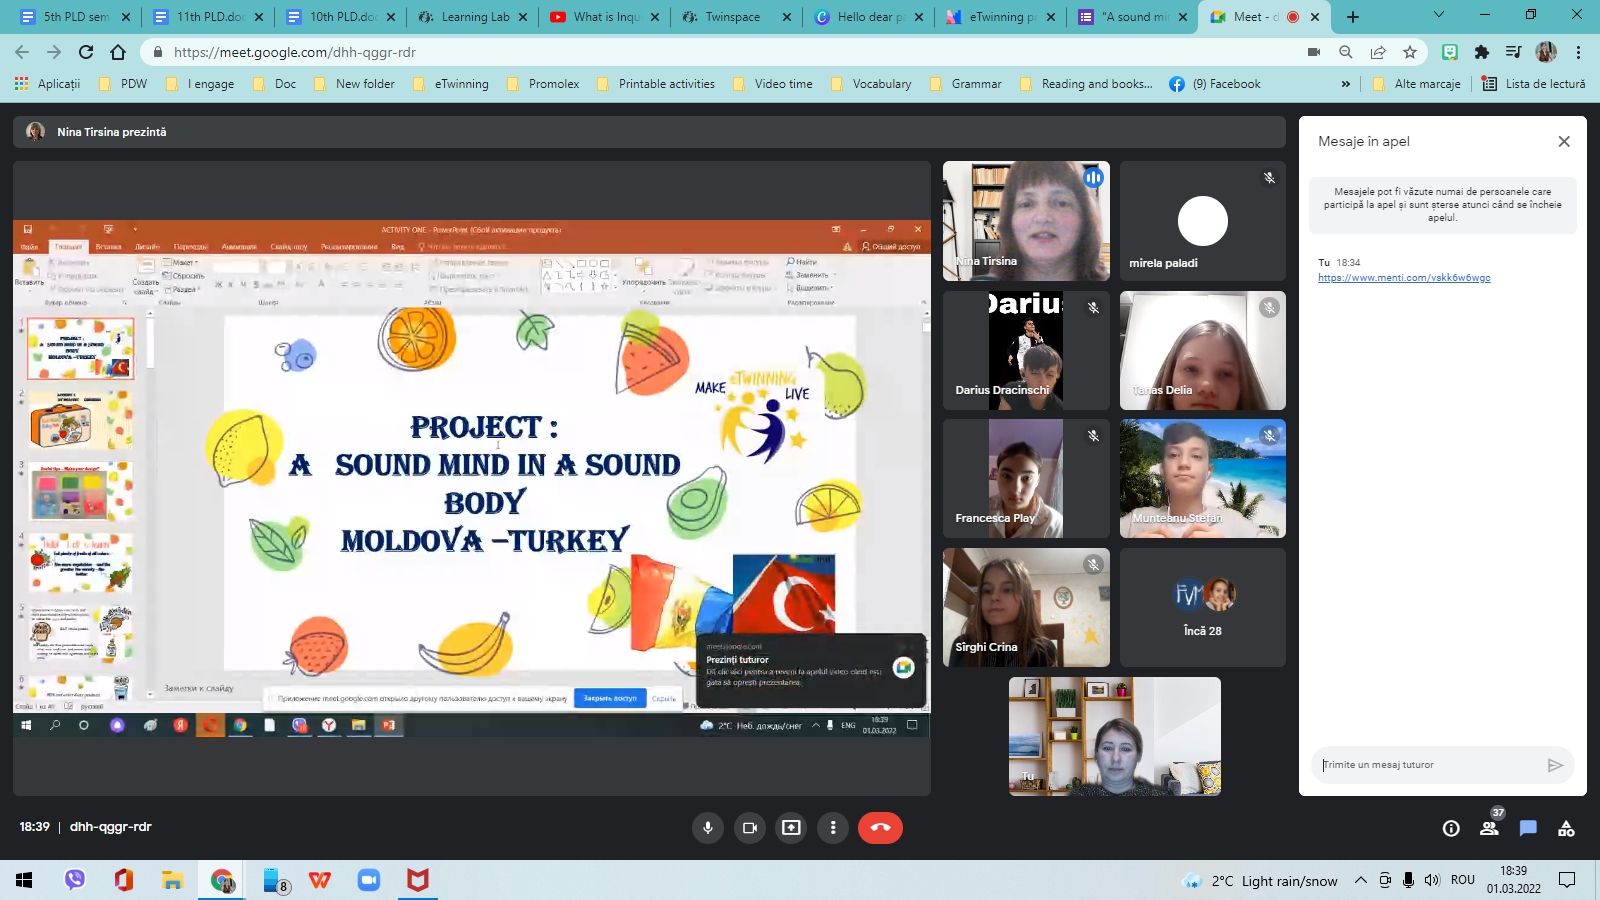Open Lista de lectură reading list
The height and width of the screenshot is (900, 1600).
(x=1534, y=84)
